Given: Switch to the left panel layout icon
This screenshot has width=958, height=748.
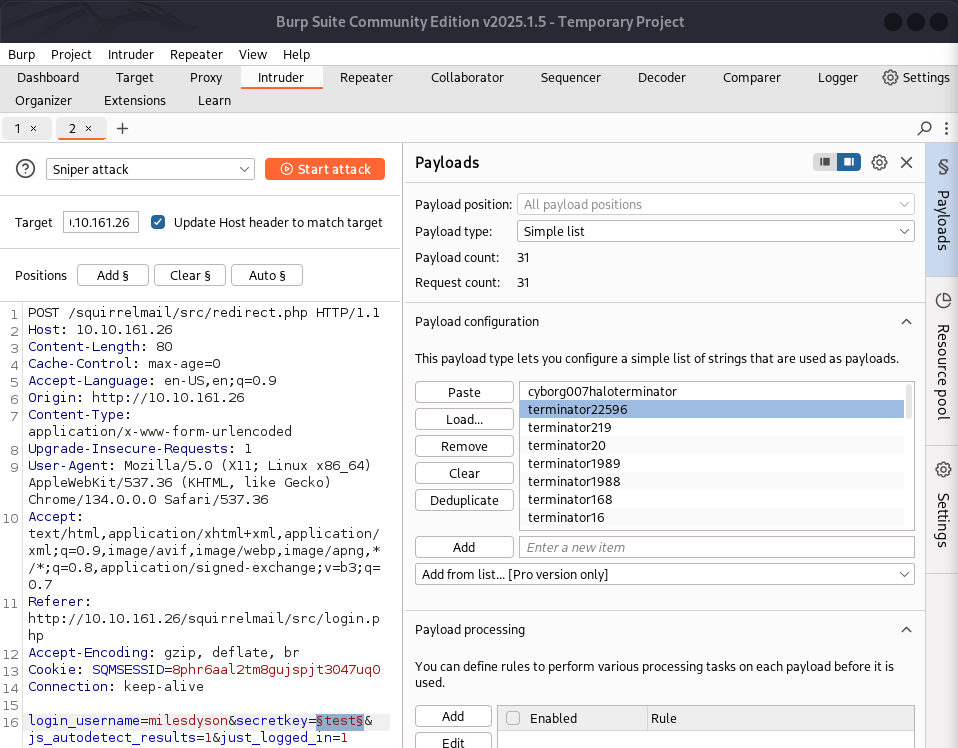Looking at the screenshot, I should pos(825,162).
